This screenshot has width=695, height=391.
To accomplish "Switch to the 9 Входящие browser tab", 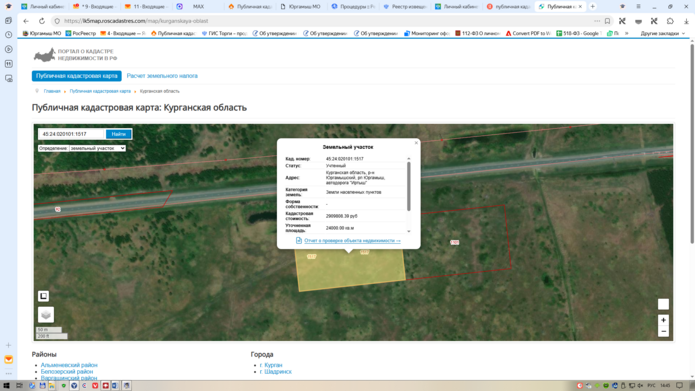I will point(95,6).
